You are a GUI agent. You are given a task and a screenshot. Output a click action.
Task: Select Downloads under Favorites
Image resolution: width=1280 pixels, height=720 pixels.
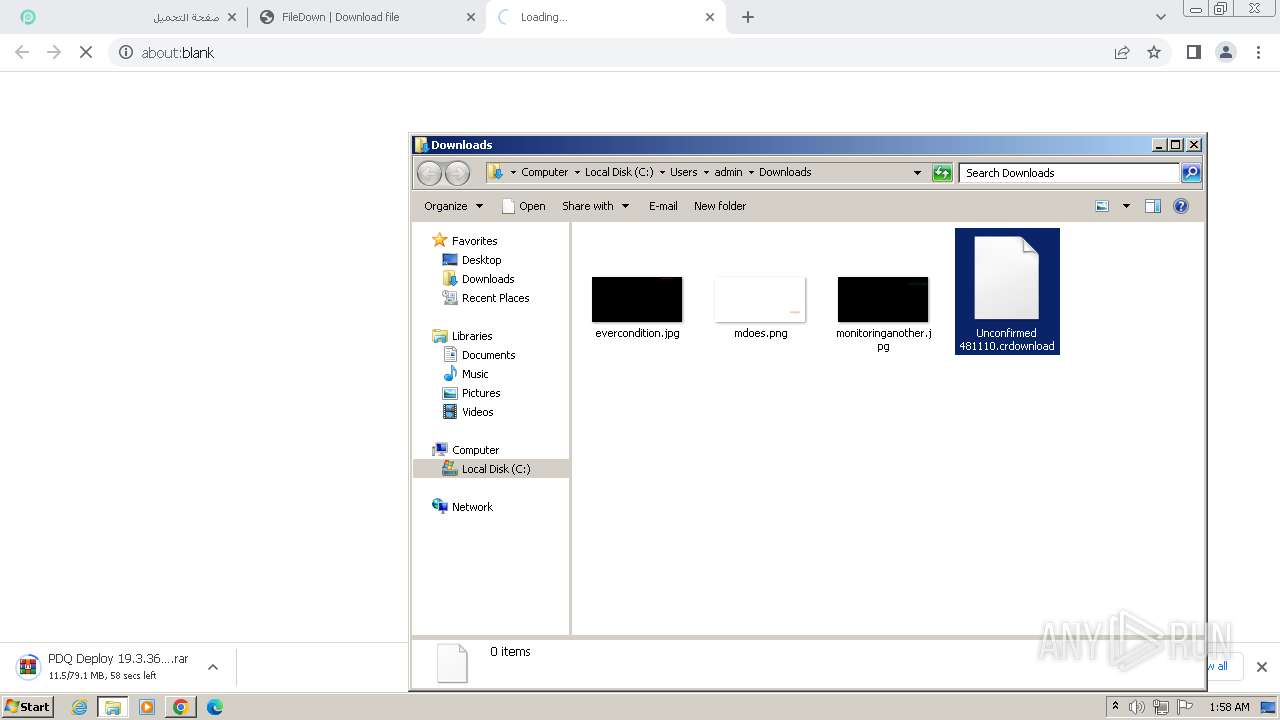pyautogui.click(x=488, y=279)
